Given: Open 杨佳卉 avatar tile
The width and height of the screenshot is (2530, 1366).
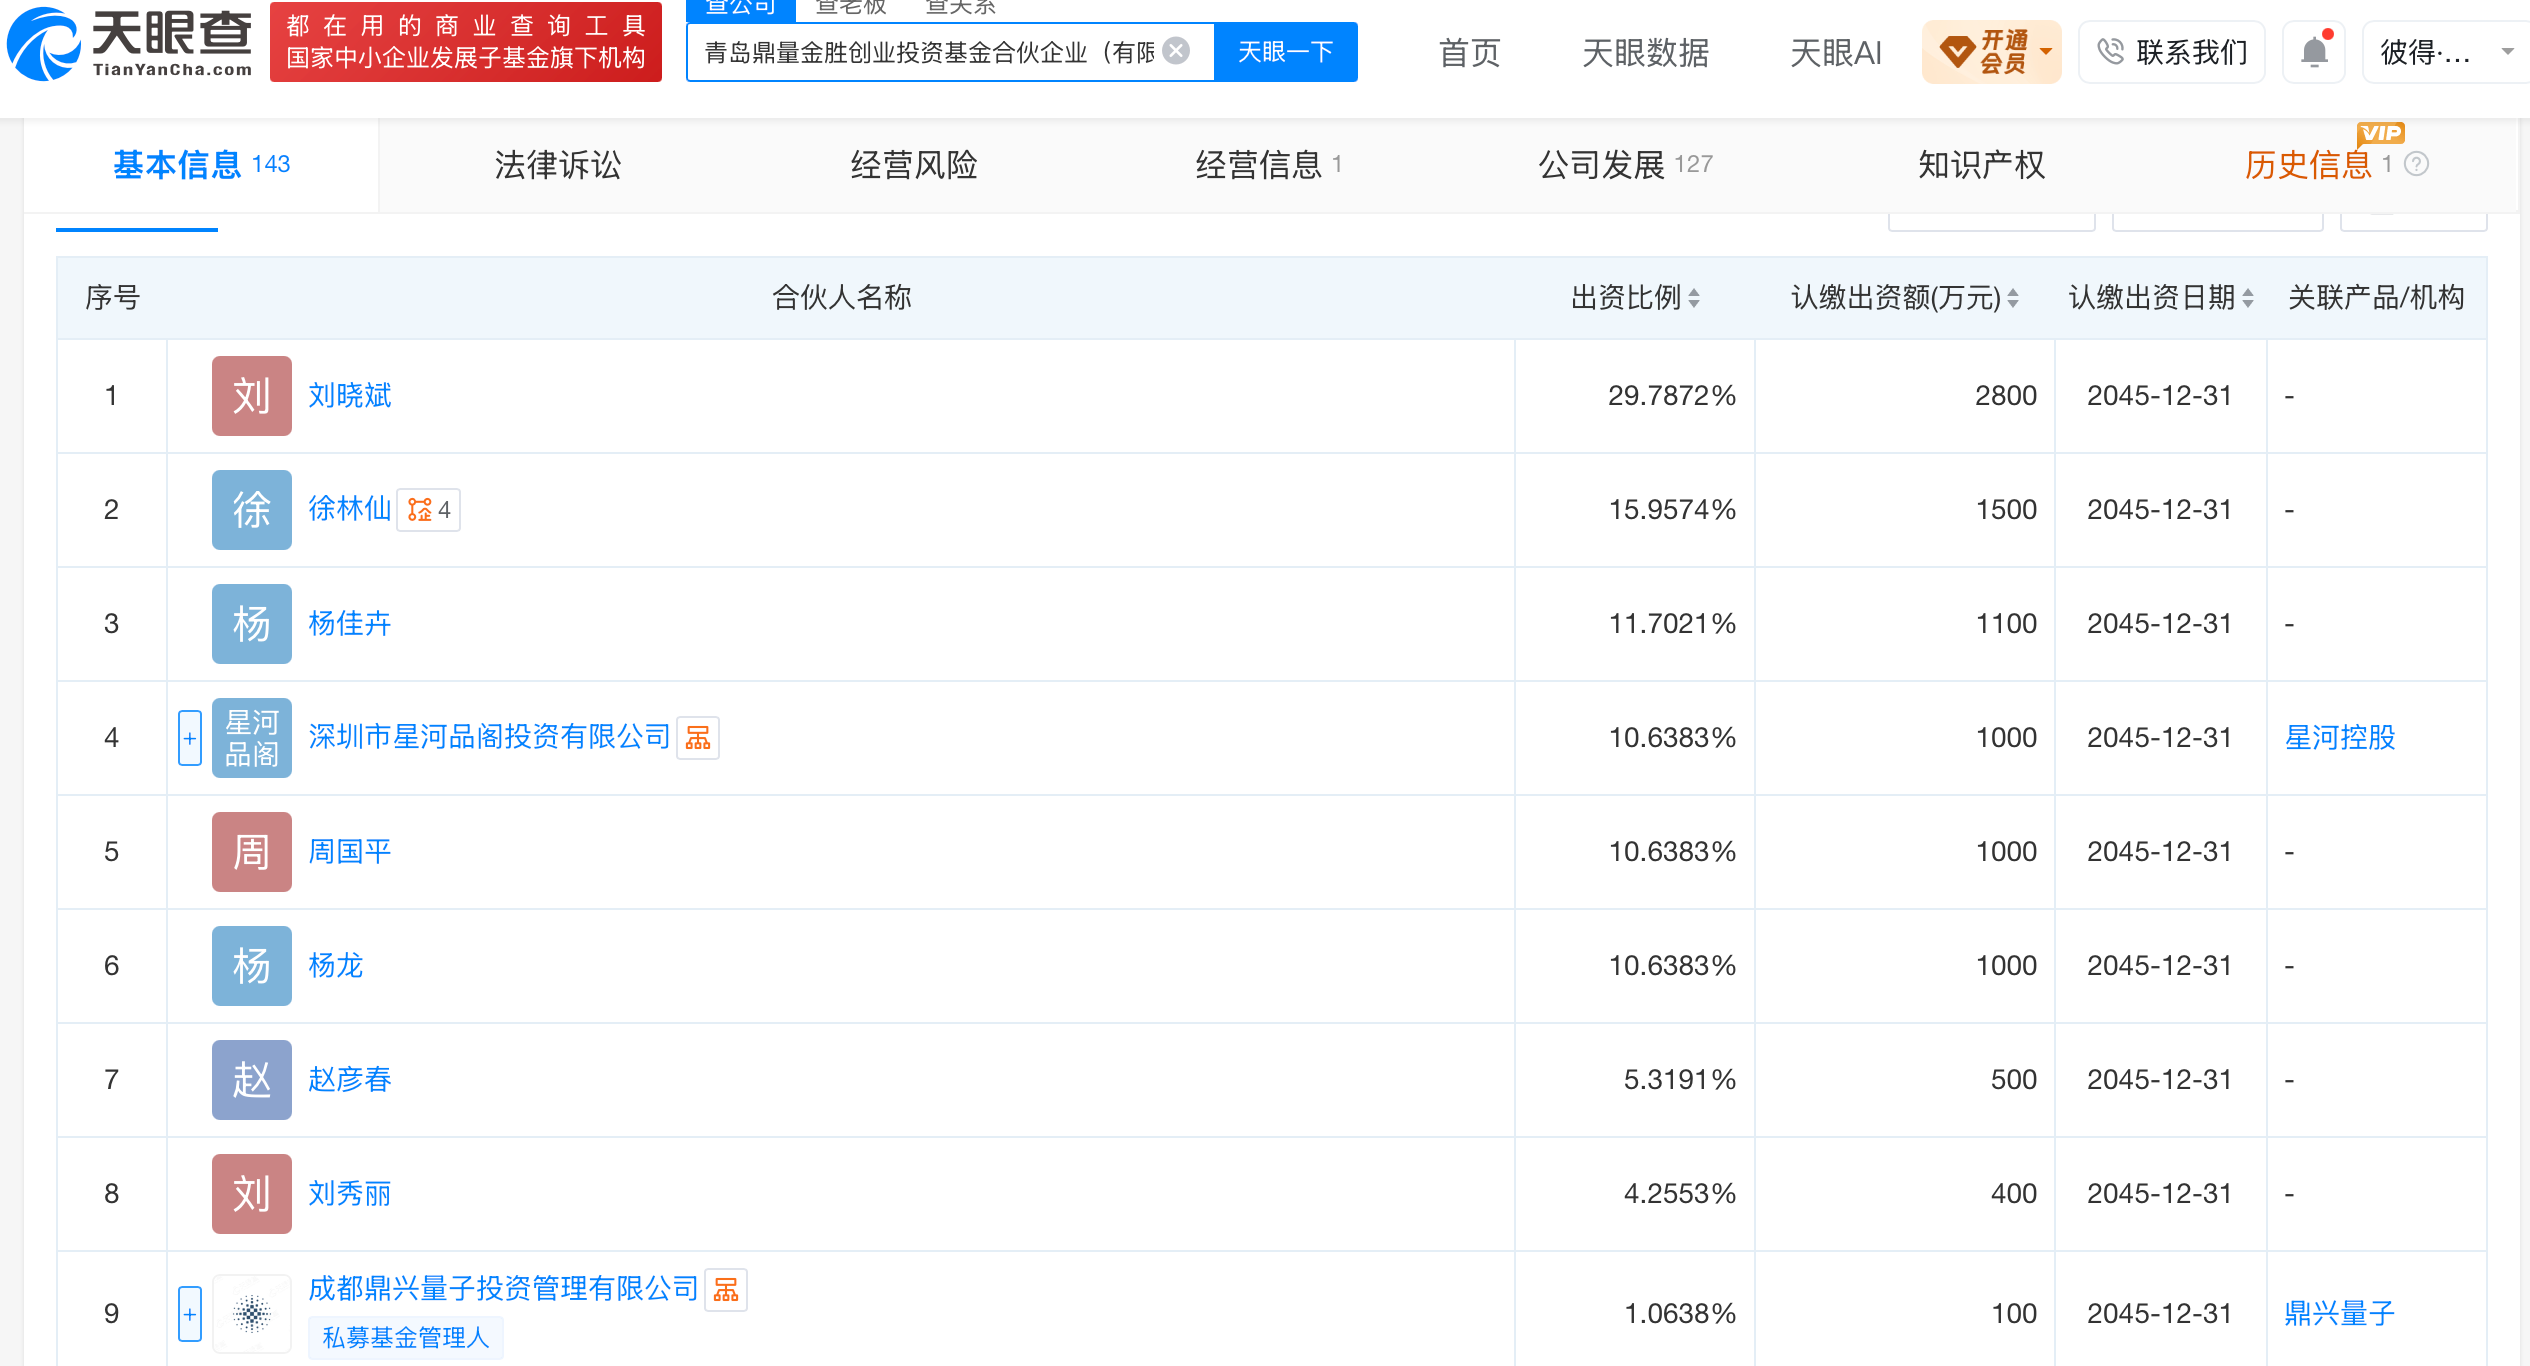Looking at the screenshot, I should (x=252, y=624).
